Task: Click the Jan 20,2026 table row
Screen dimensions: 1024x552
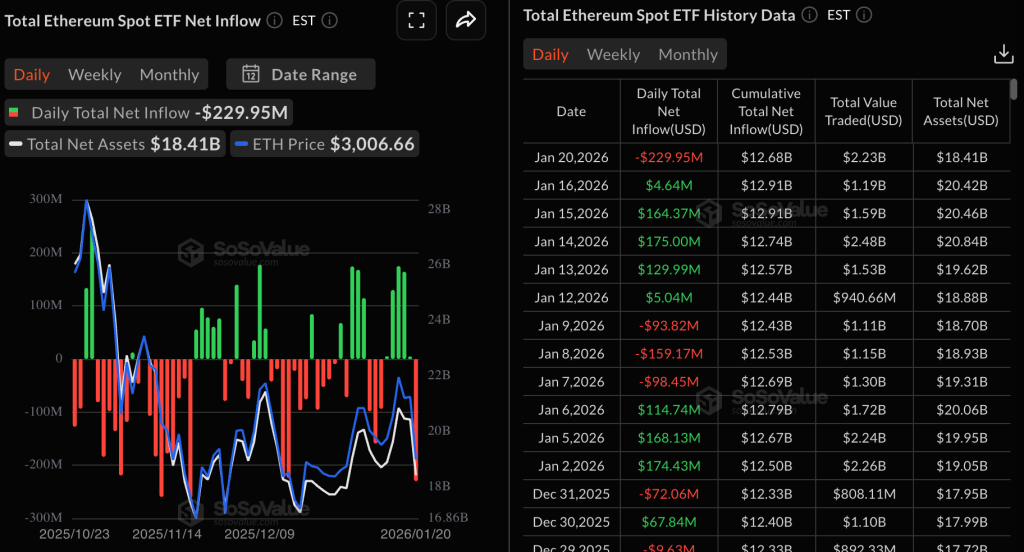Action: point(766,157)
